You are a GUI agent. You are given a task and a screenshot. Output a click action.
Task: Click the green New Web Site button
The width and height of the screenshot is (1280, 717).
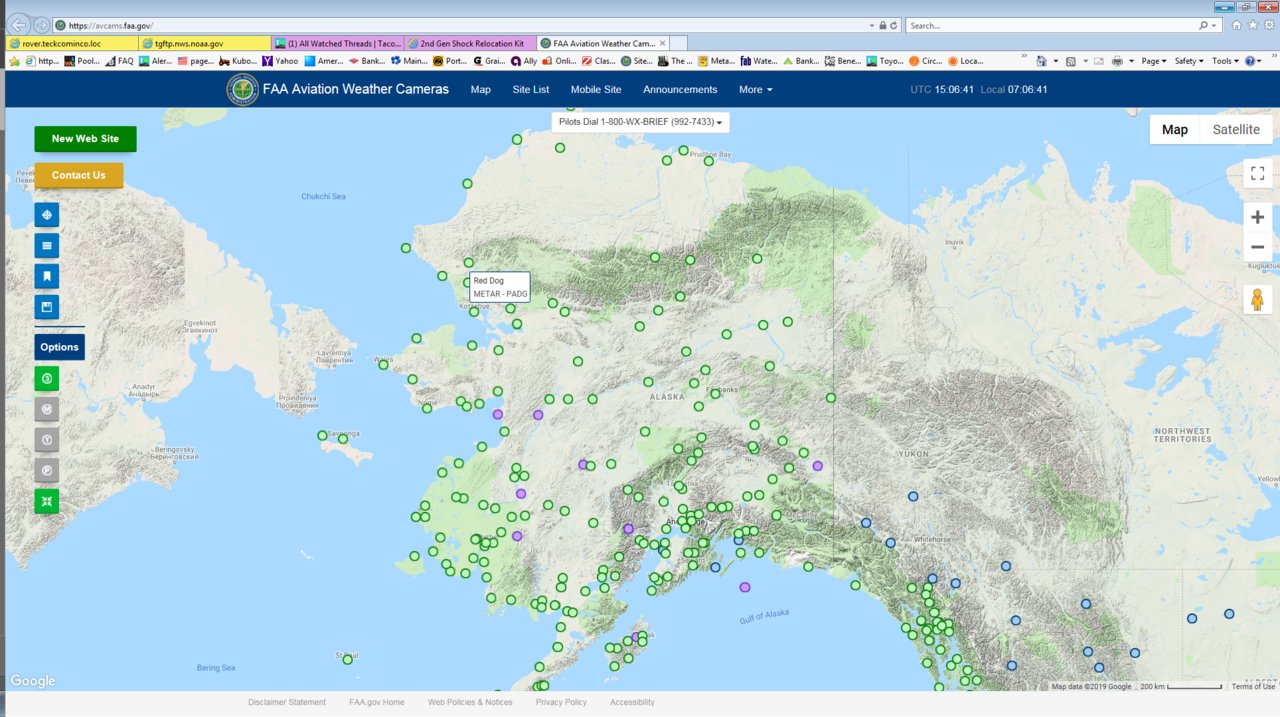[85, 139]
